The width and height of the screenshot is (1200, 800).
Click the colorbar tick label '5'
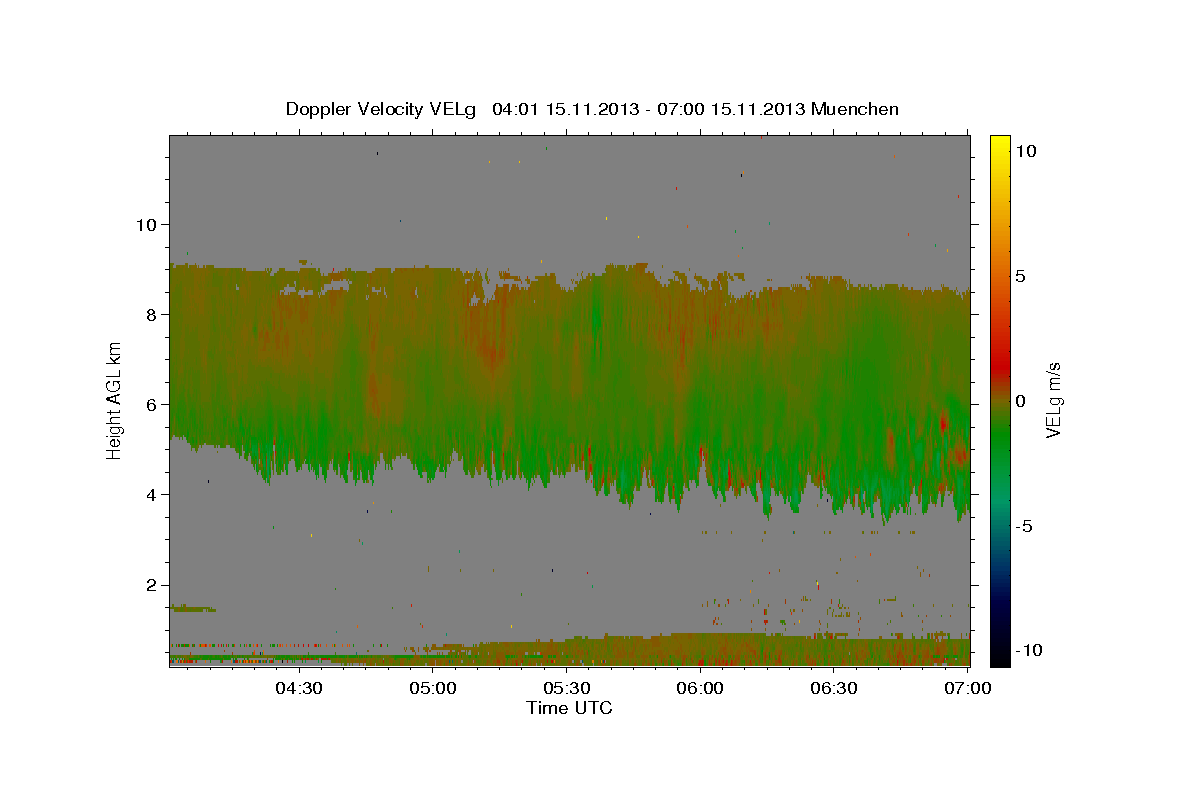(x=1020, y=276)
